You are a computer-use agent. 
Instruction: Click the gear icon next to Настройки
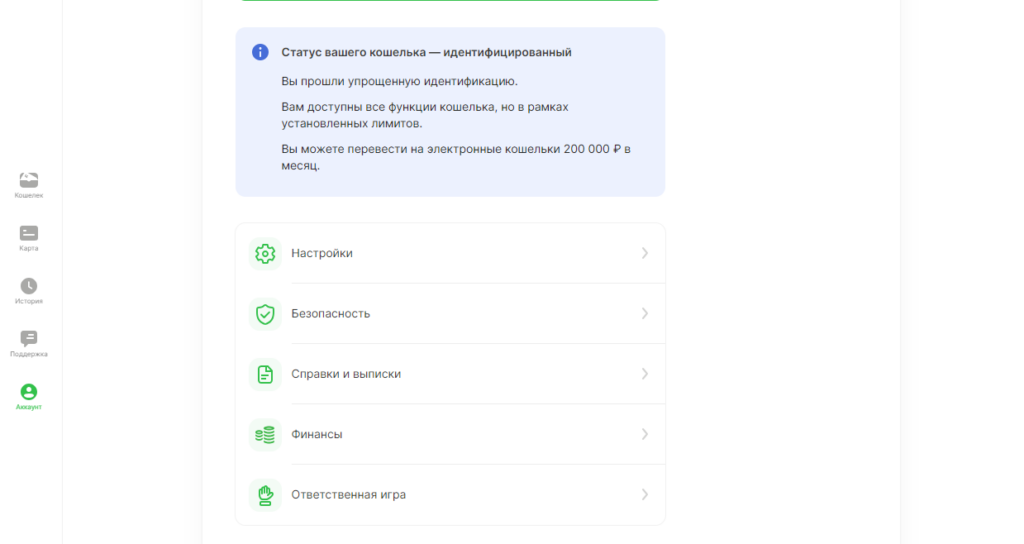click(x=265, y=253)
